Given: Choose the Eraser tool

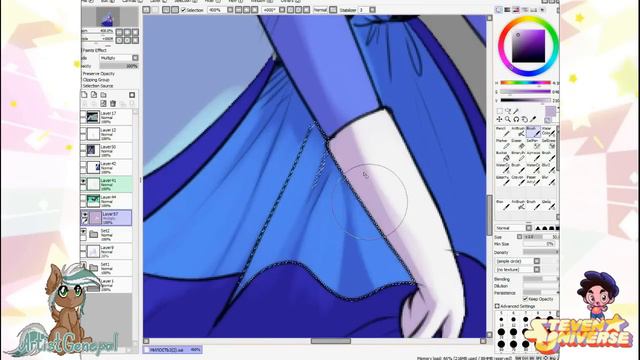Looking at the screenshot, I should 518,144.
